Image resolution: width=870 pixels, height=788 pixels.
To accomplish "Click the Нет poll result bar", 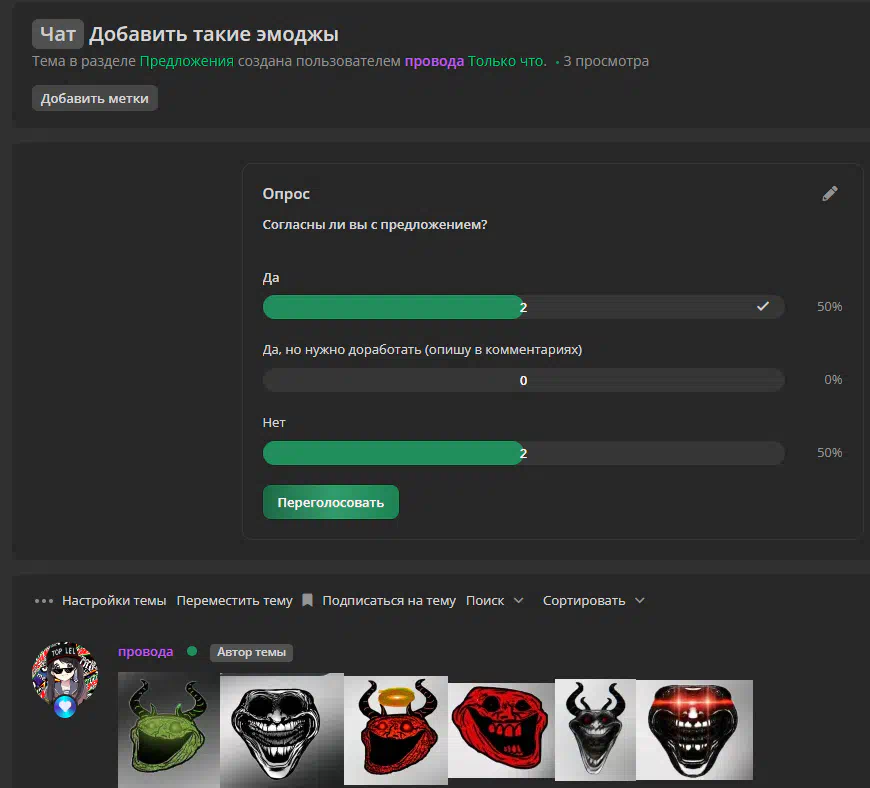I will pyautogui.click(x=524, y=453).
